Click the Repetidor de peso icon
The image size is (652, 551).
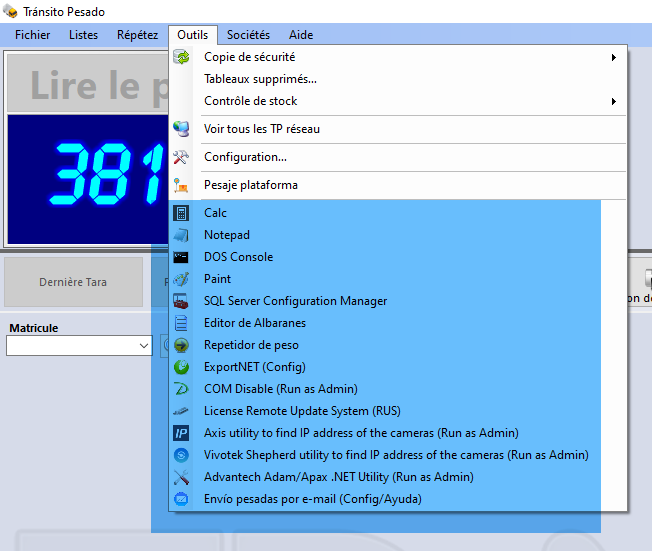coord(181,345)
